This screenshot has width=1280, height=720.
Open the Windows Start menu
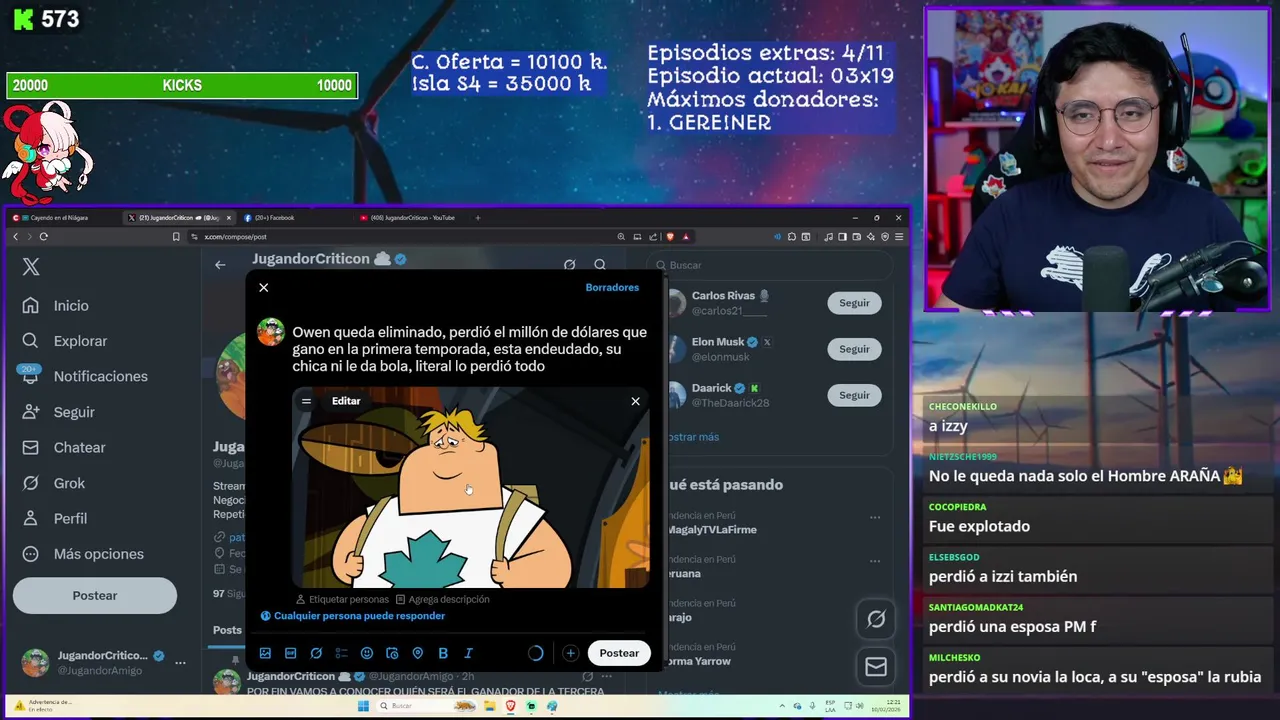click(x=363, y=706)
